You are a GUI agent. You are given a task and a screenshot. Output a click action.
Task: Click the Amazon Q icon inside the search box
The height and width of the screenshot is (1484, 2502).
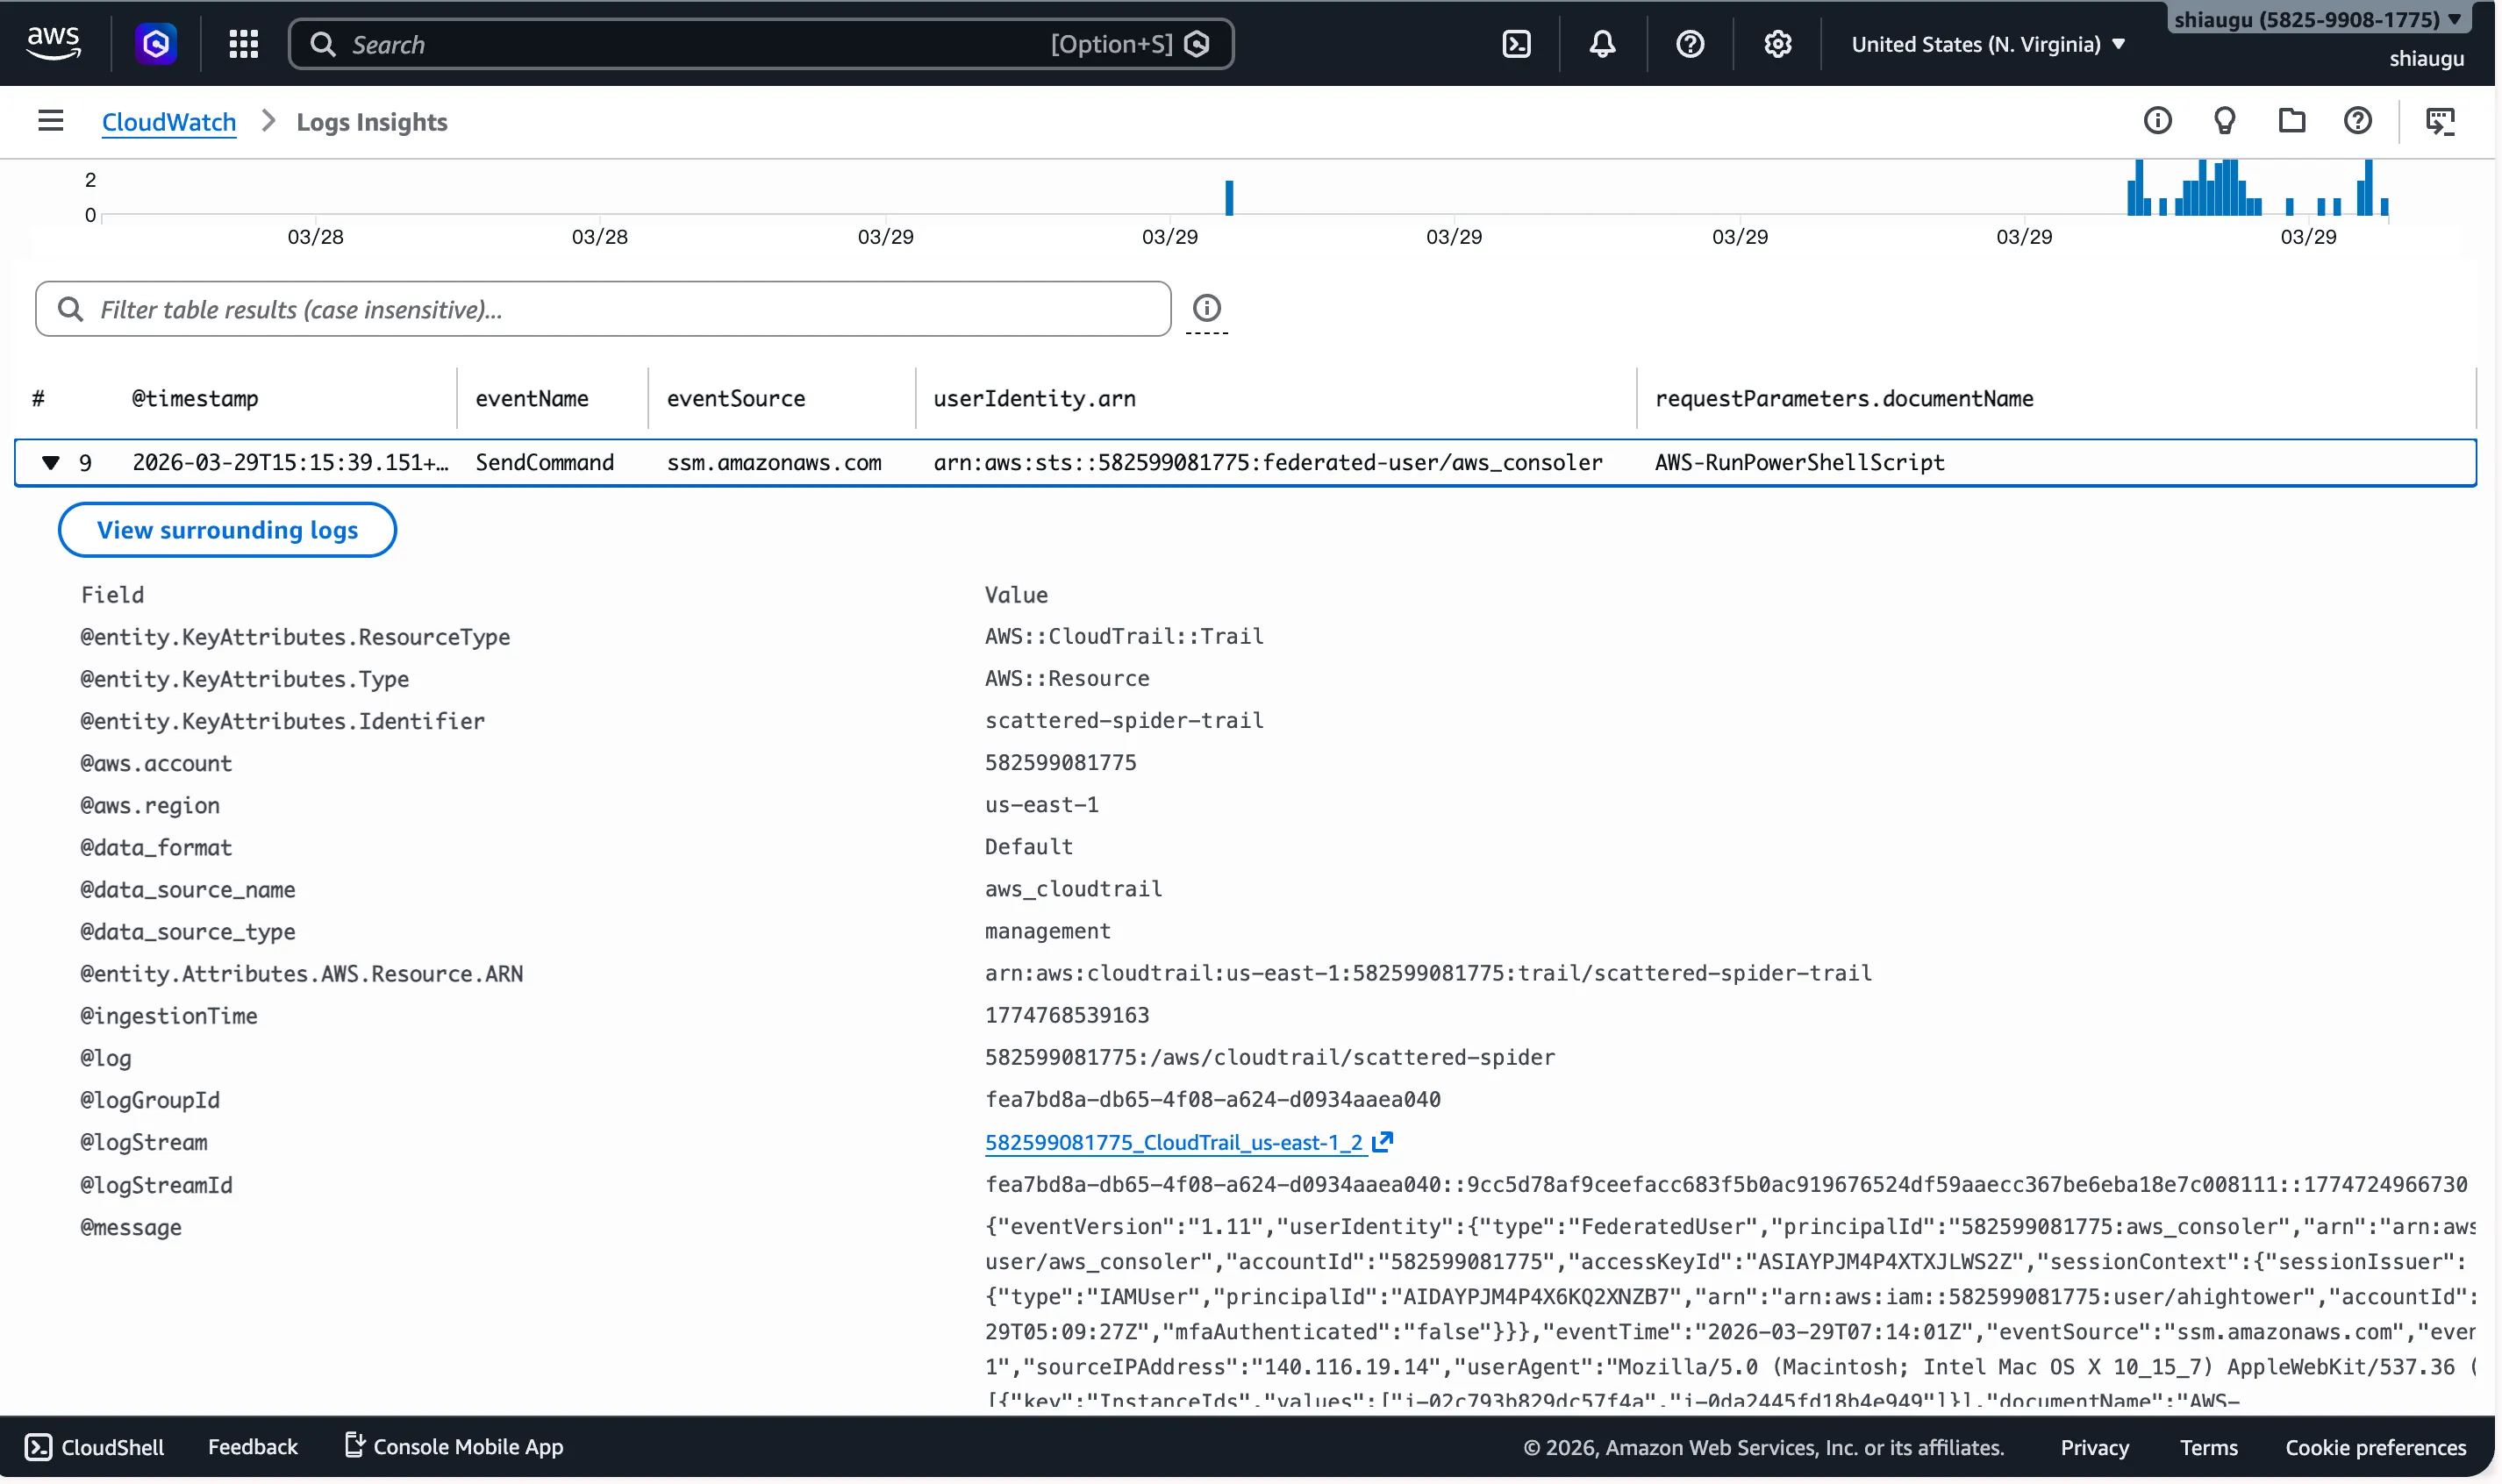1196,44
